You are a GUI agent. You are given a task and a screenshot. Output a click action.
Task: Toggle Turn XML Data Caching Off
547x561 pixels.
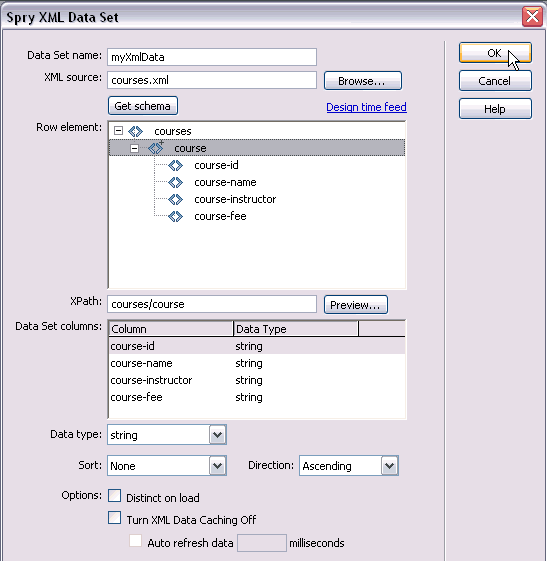point(114,518)
